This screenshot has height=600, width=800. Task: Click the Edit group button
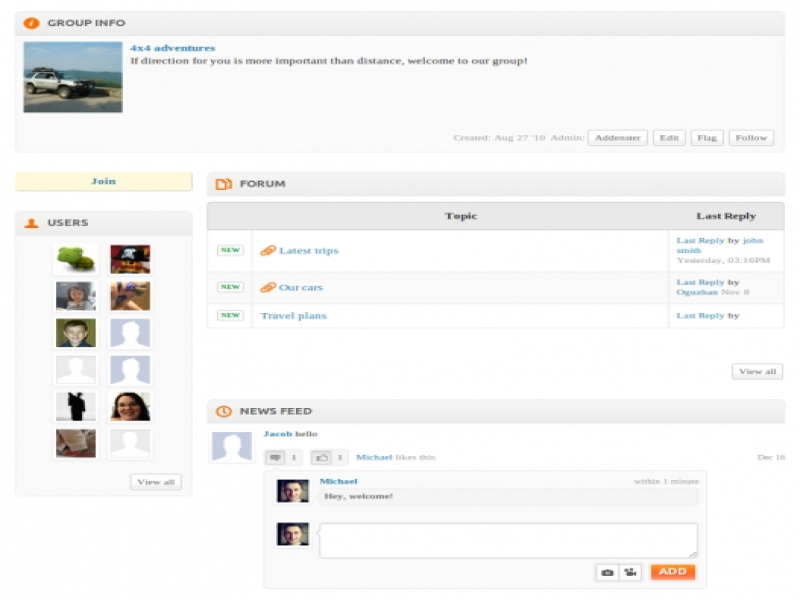(x=669, y=138)
